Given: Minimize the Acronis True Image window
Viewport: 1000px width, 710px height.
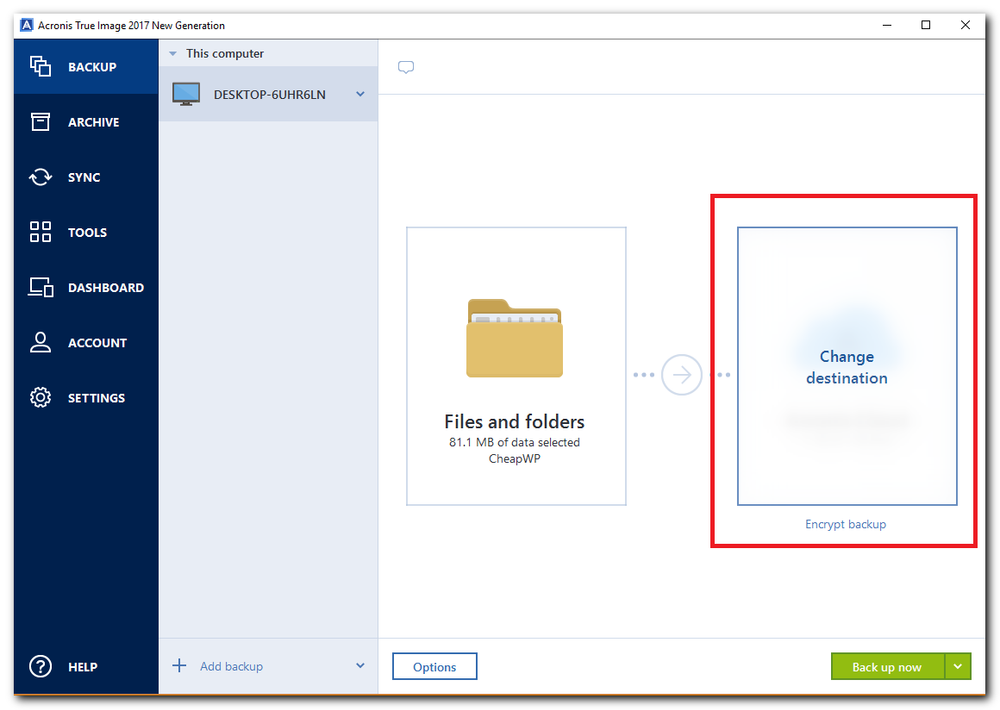Looking at the screenshot, I should [x=886, y=25].
